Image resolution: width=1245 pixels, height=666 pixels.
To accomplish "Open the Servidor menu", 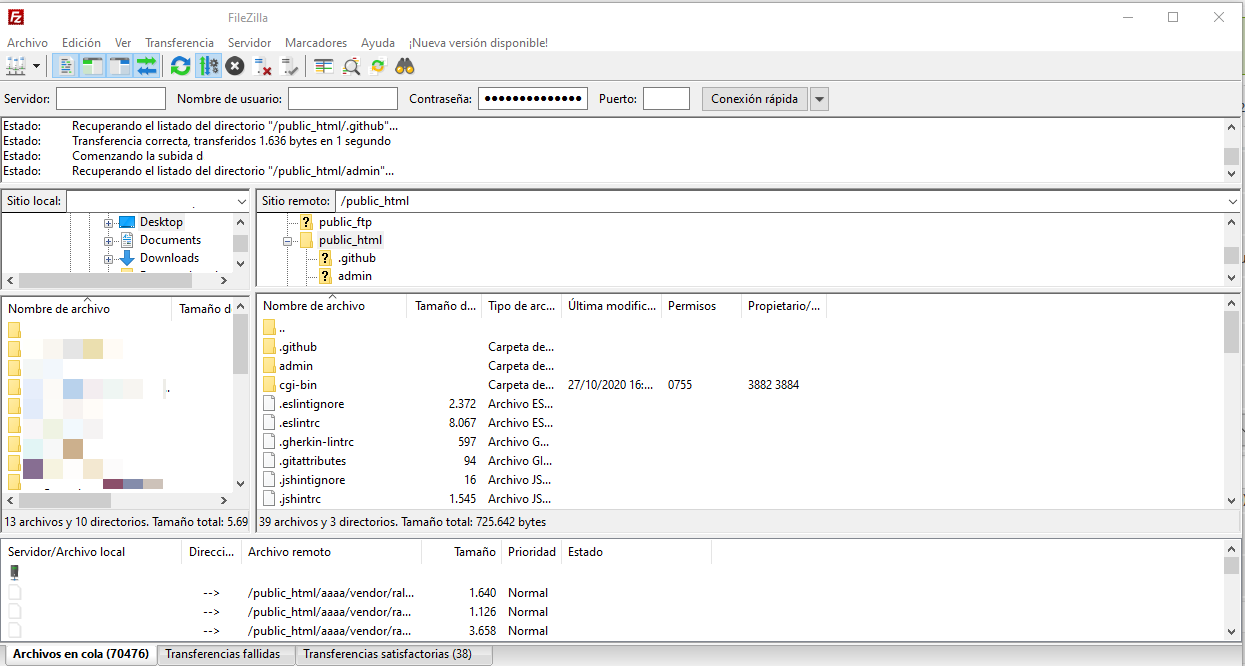I will click(249, 43).
